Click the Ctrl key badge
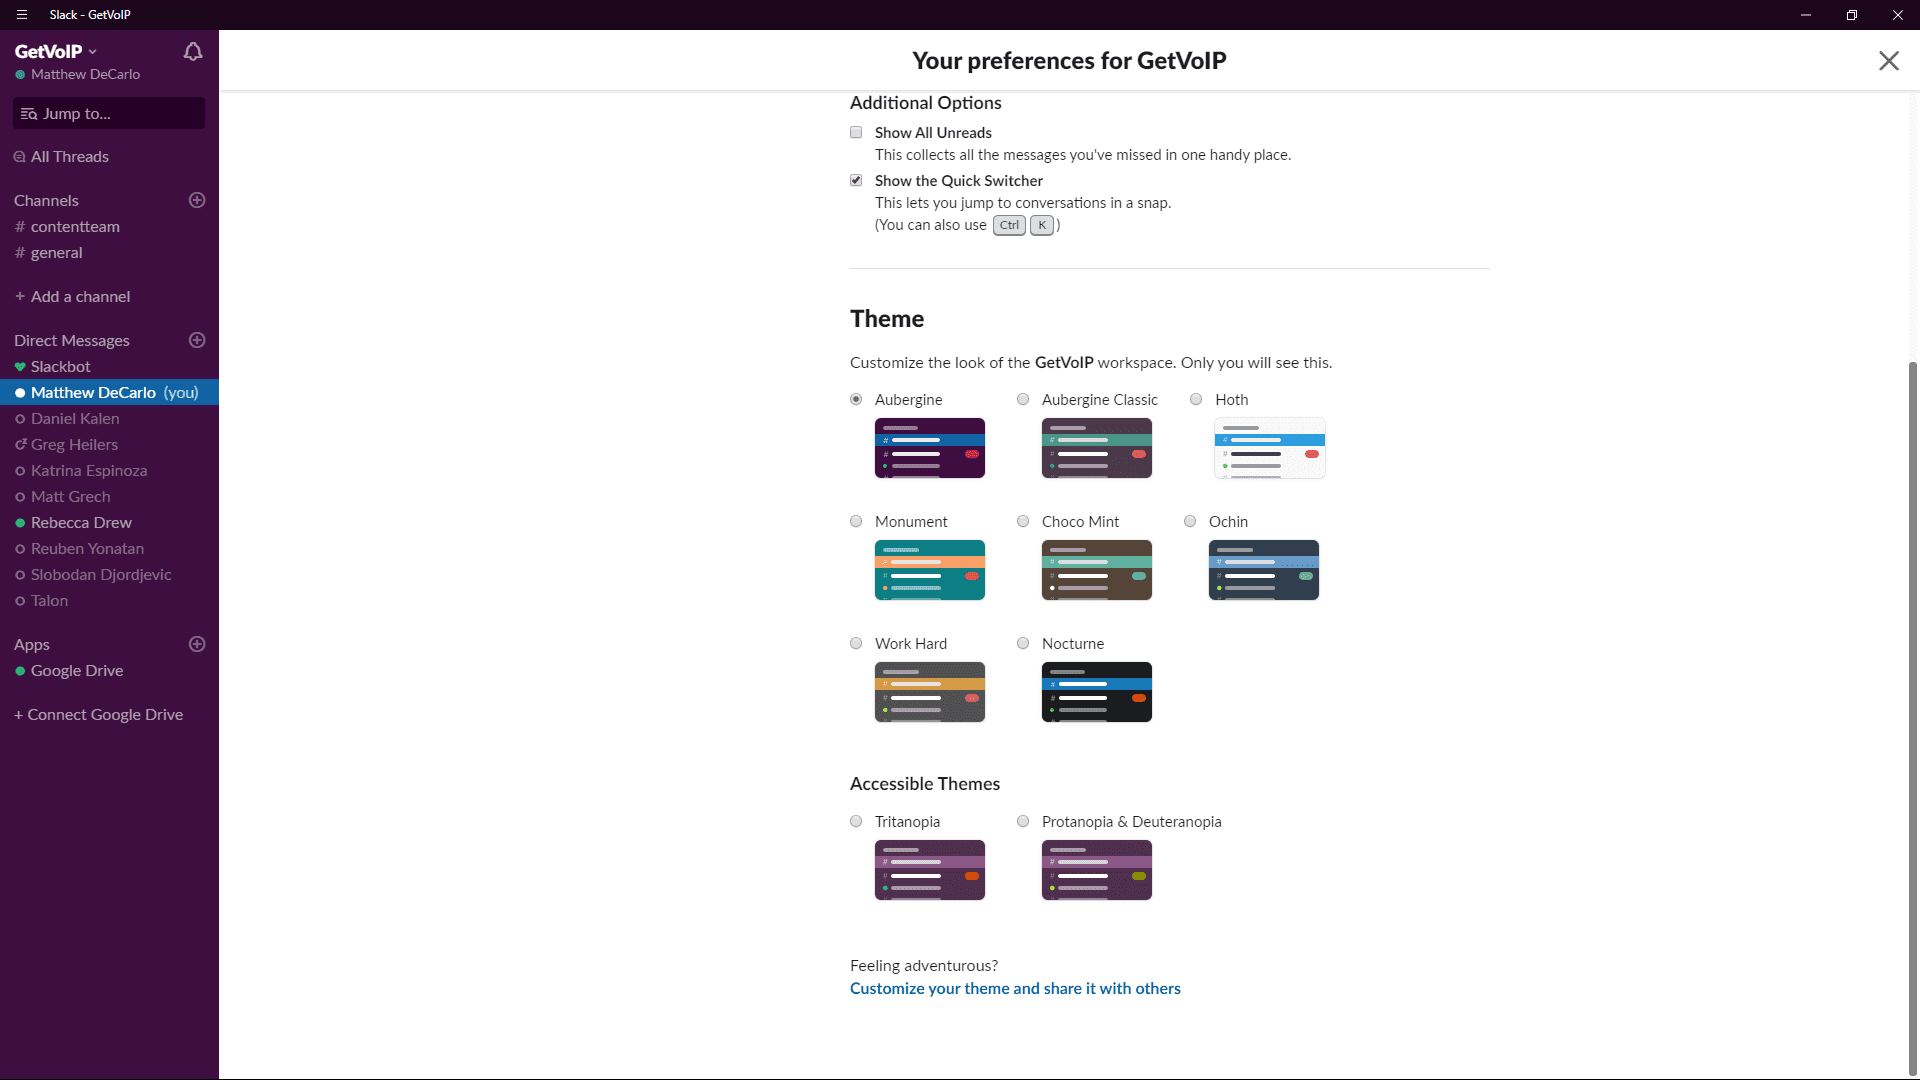The width and height of the screenshot is (1920, 1080). coord(1009,225)
